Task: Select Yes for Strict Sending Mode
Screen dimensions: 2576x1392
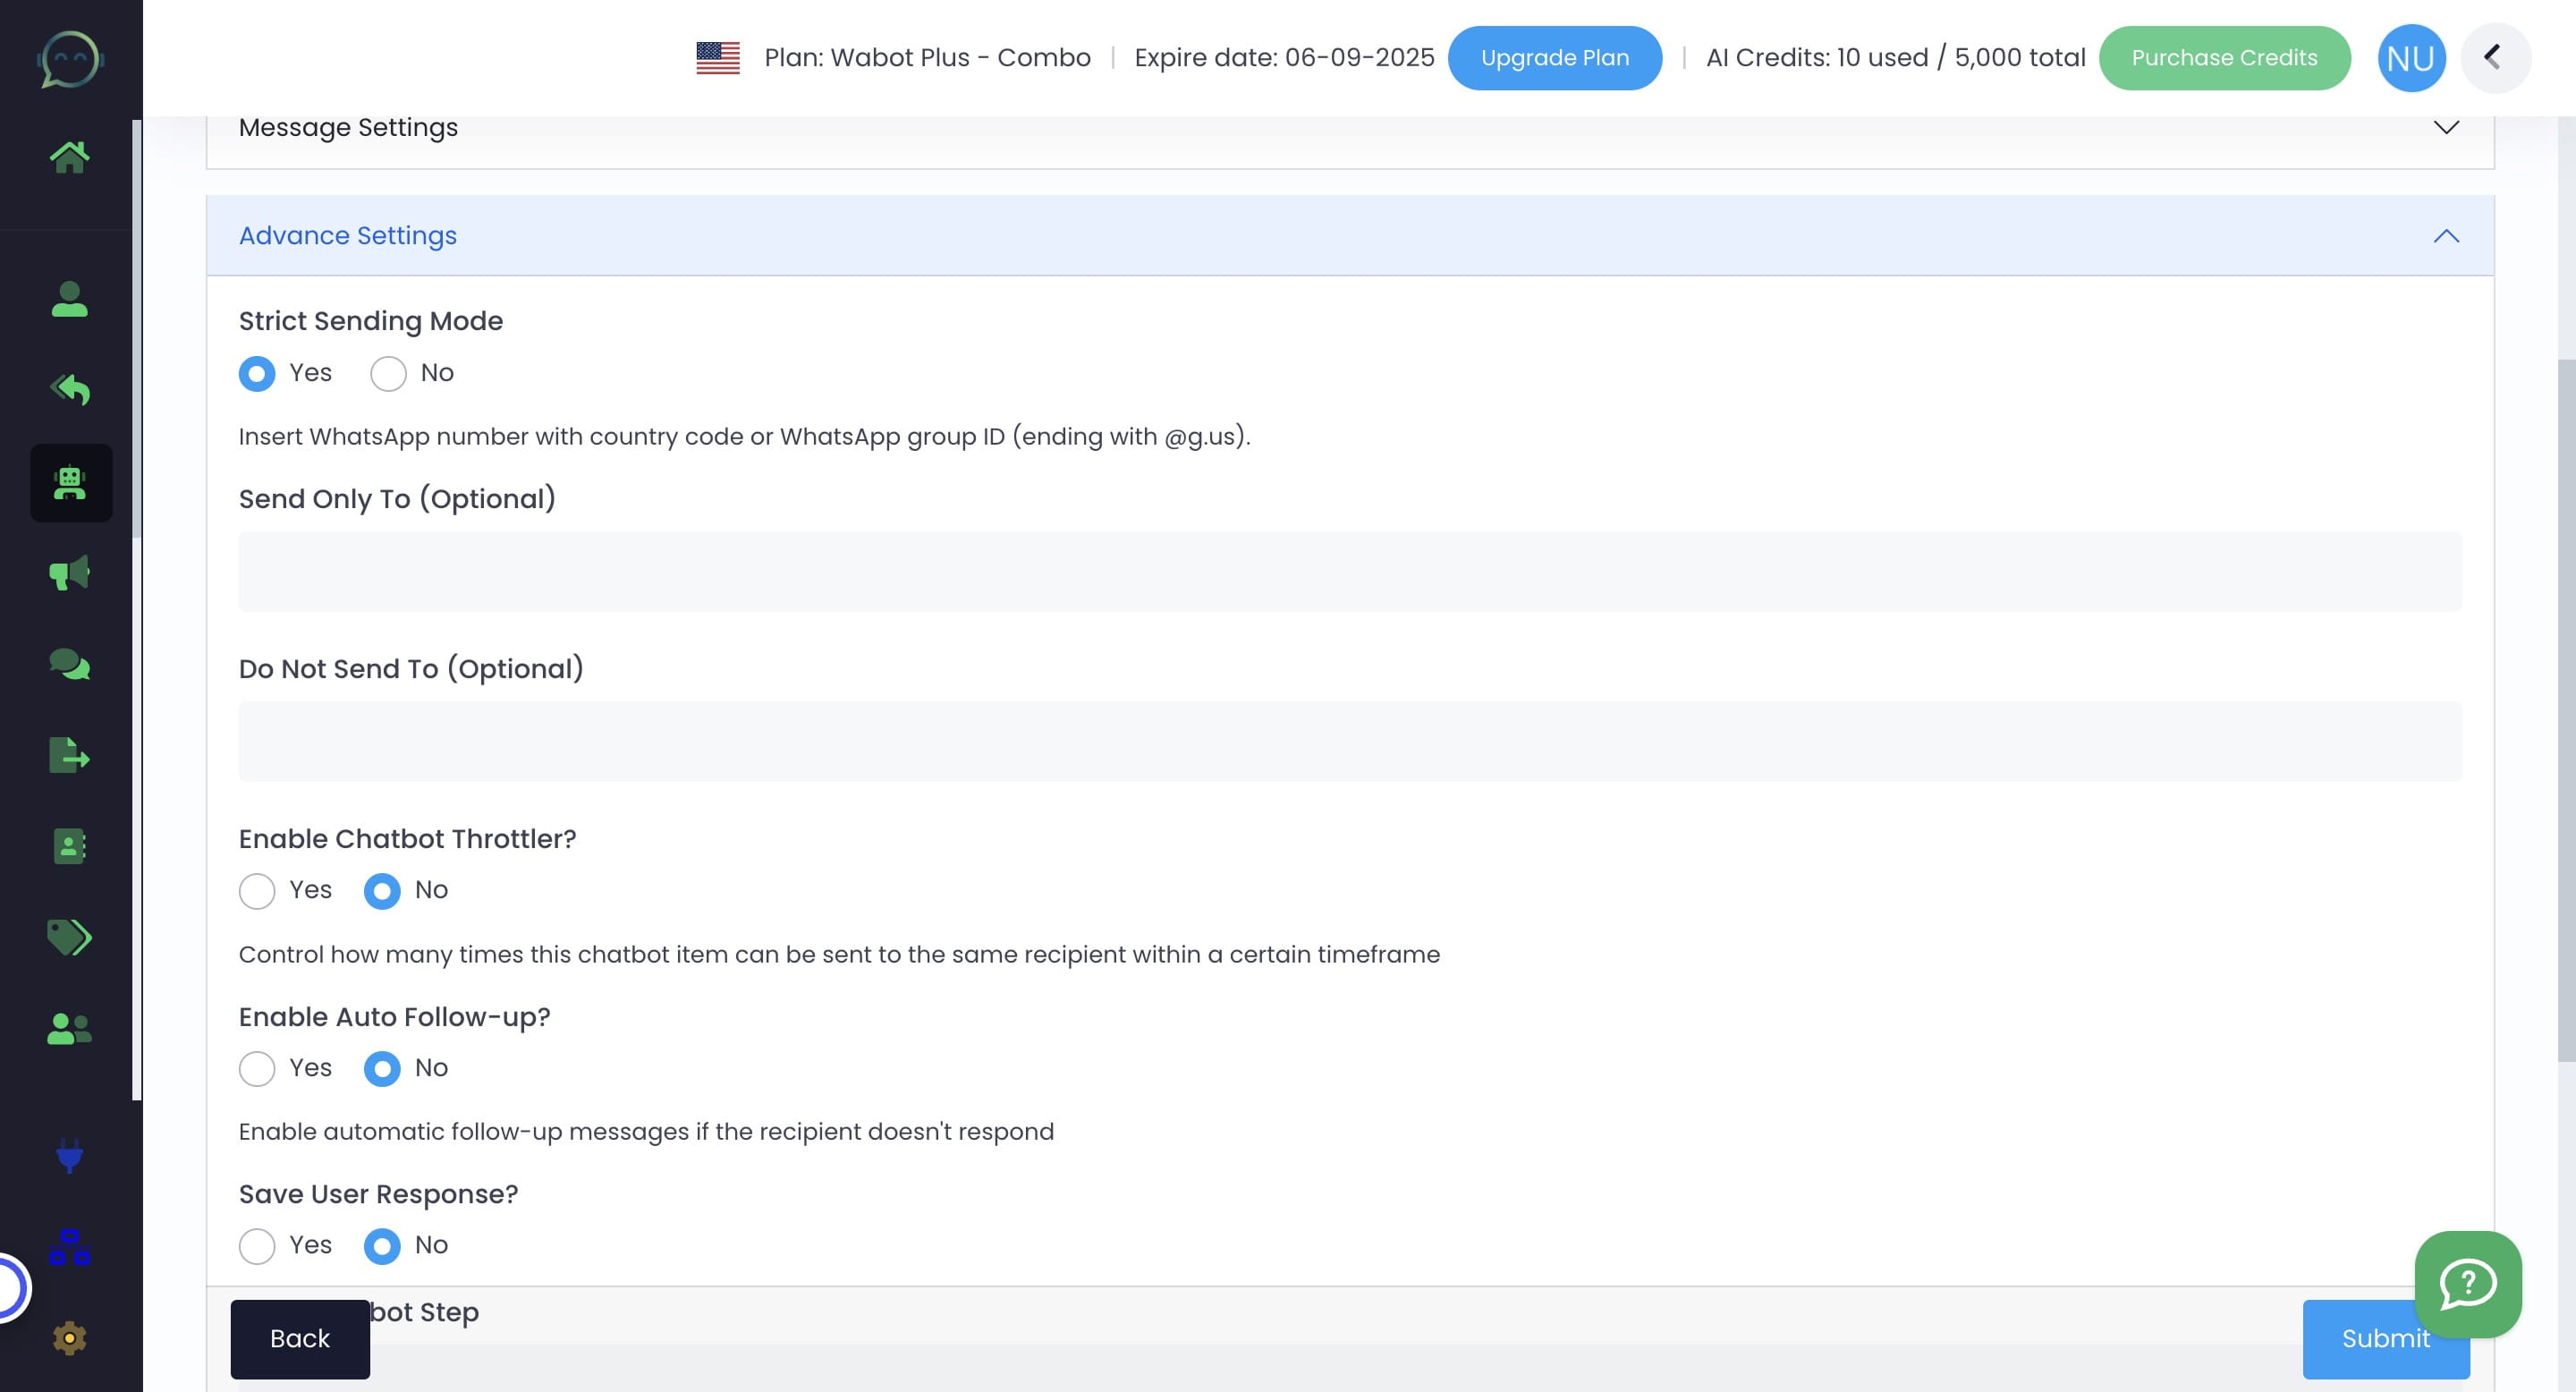Action: pos(257,373)
